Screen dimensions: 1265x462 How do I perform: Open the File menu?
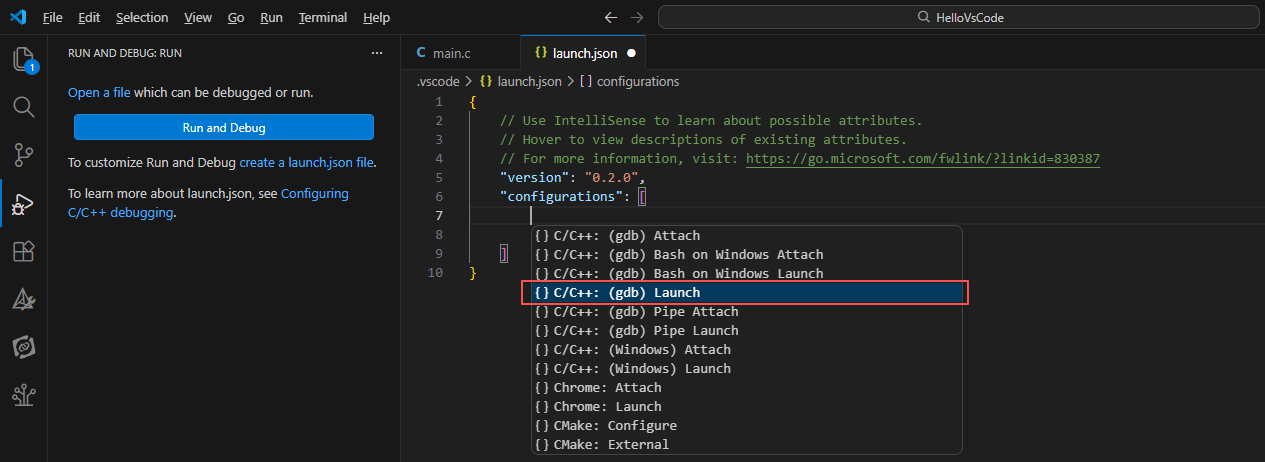(53, 18)
